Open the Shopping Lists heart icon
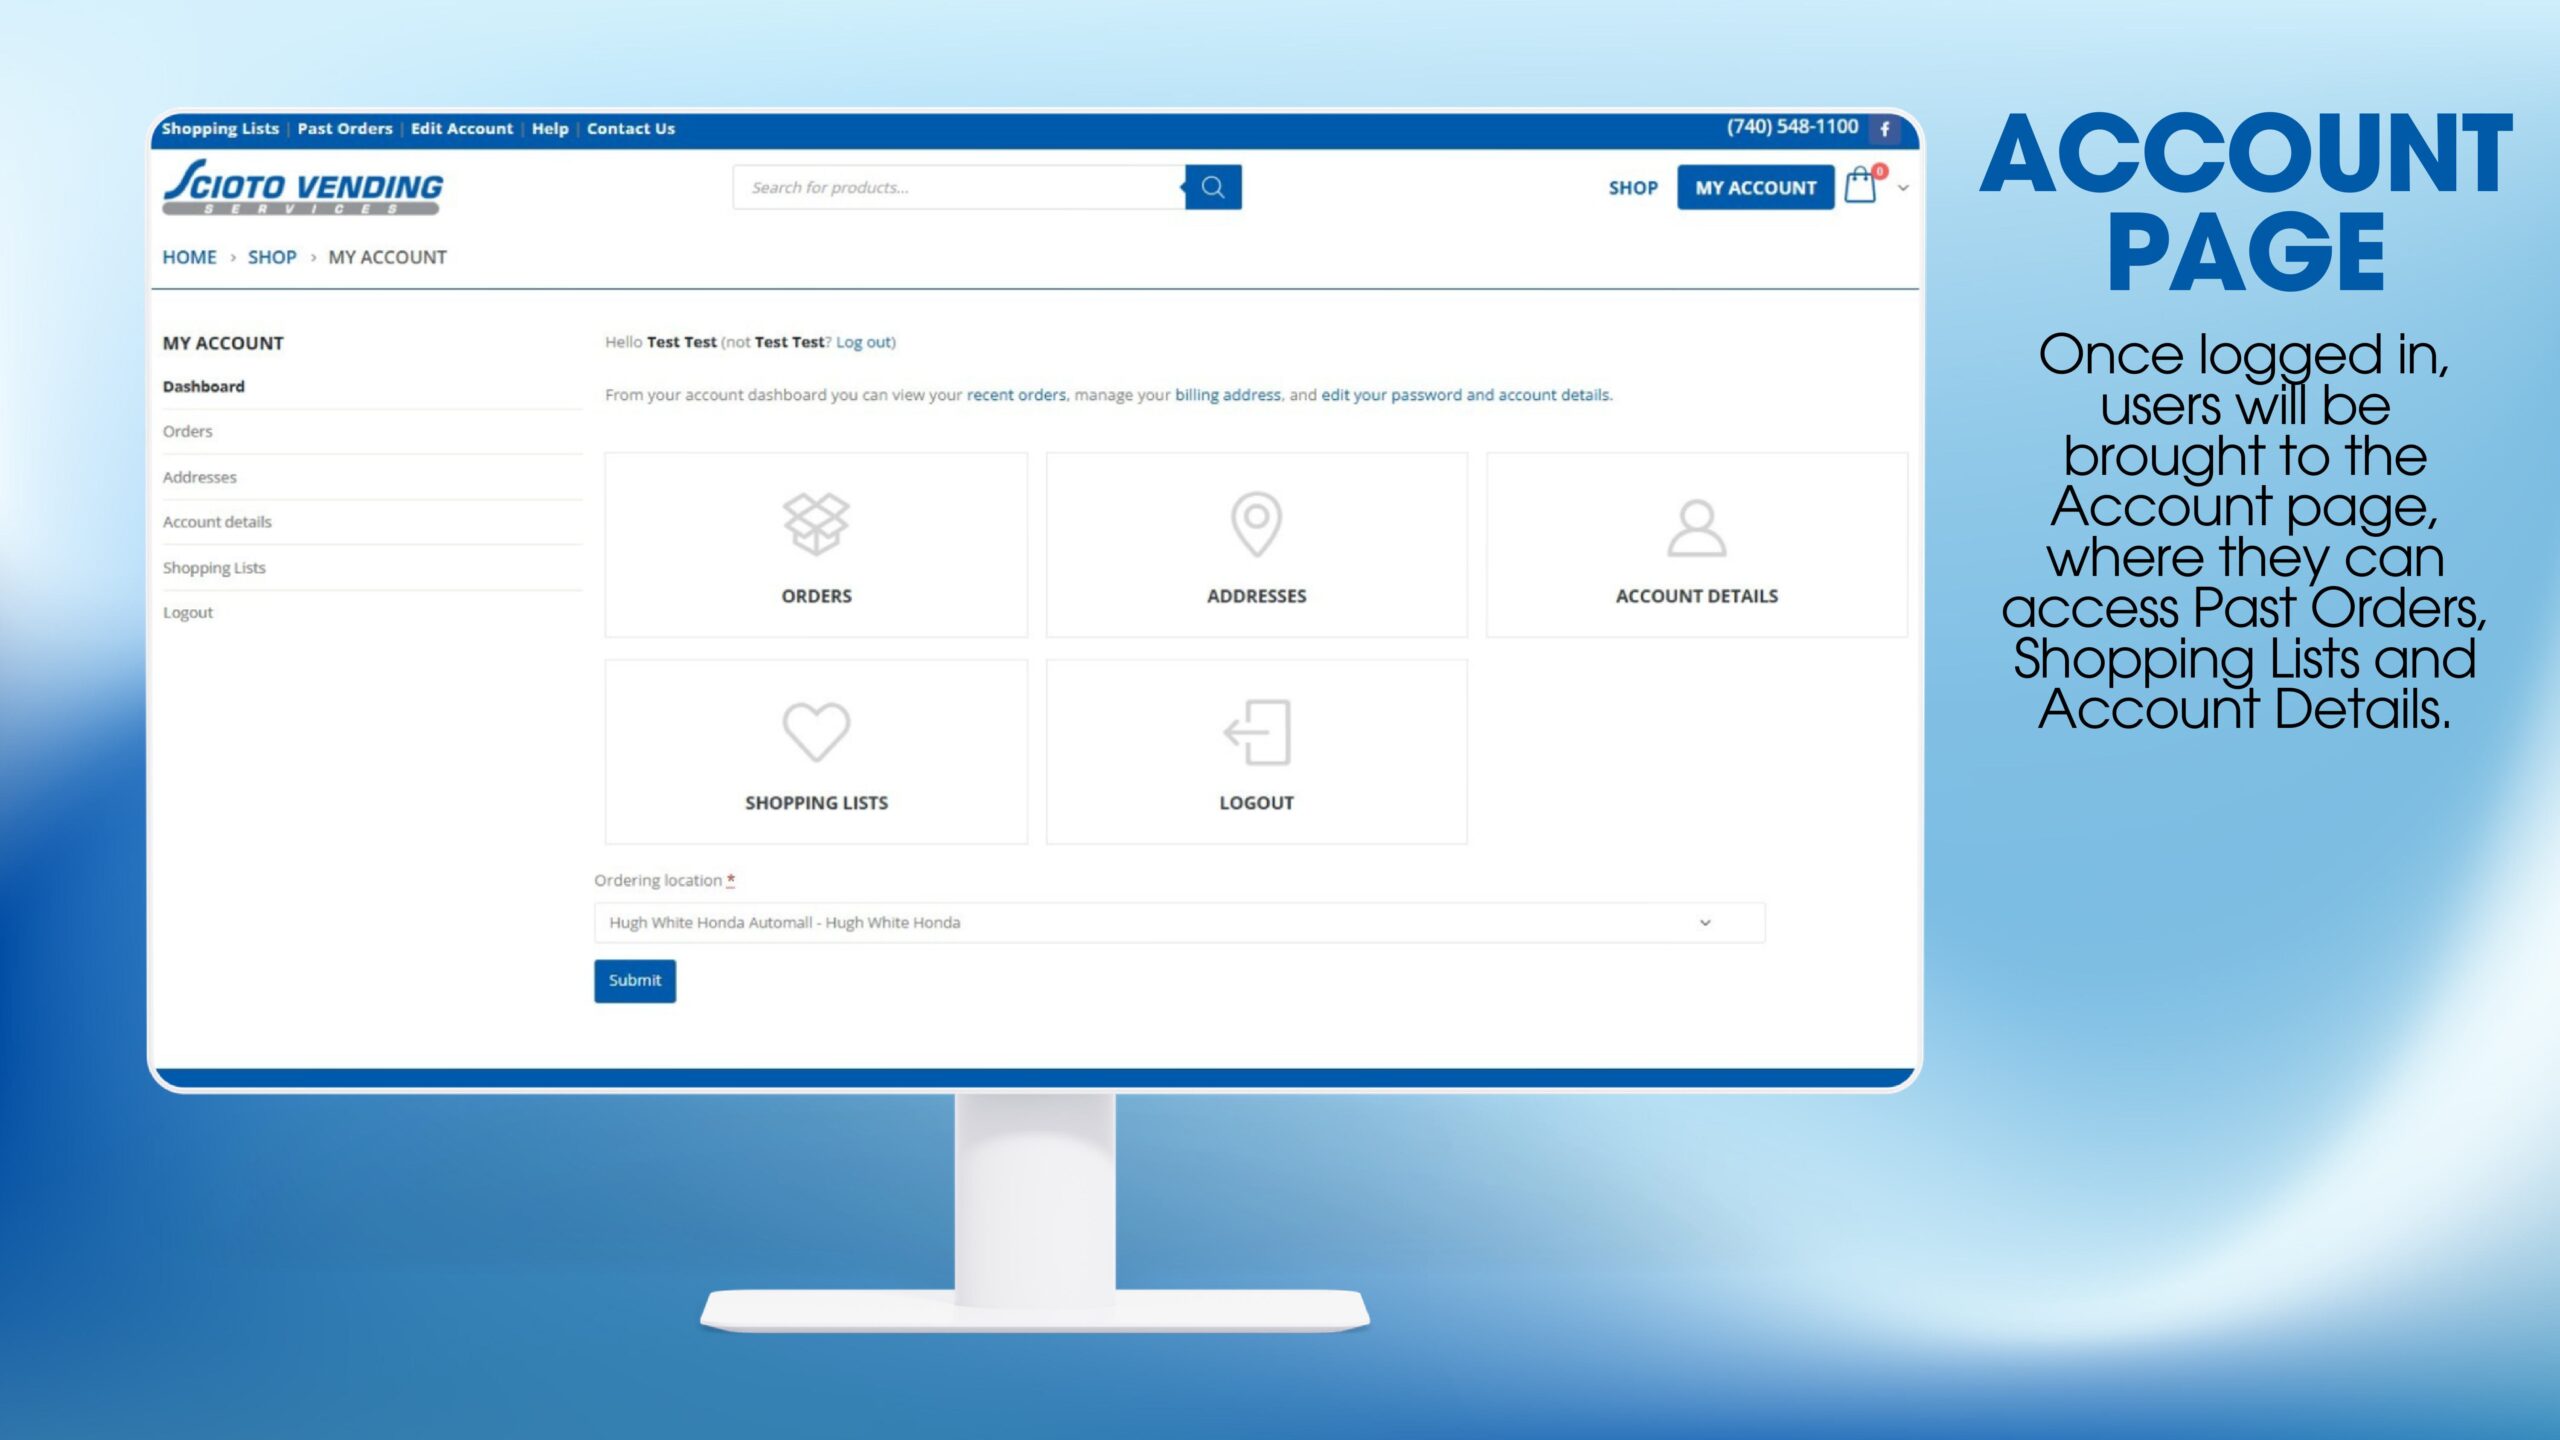Viewport: 2560px width, 1440px height. 816,731
